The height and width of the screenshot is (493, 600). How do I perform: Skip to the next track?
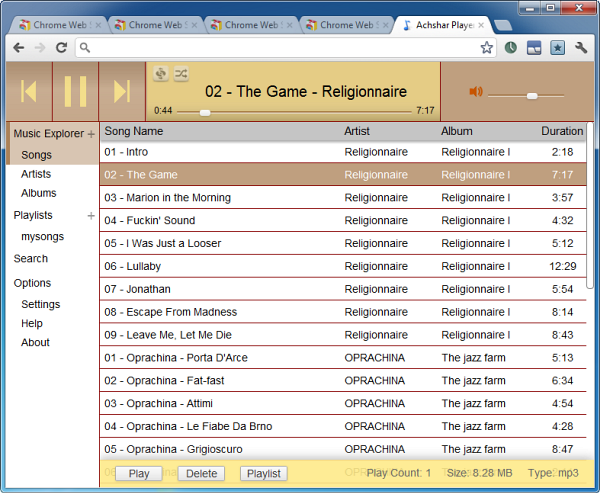pos(122,91)
